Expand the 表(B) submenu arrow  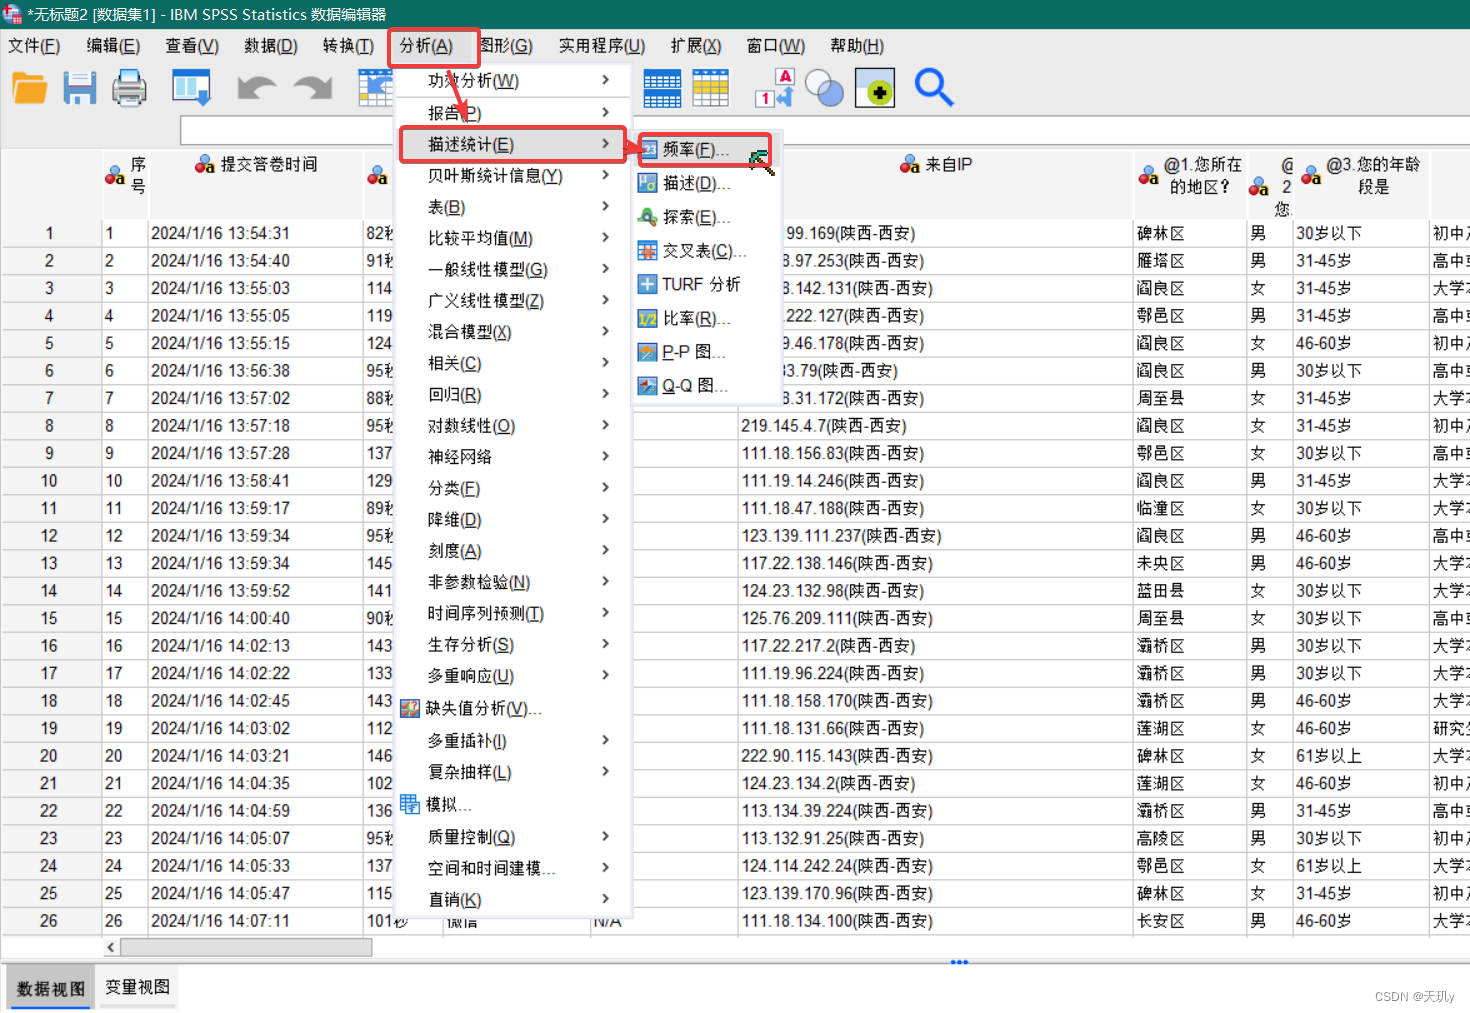606,206
